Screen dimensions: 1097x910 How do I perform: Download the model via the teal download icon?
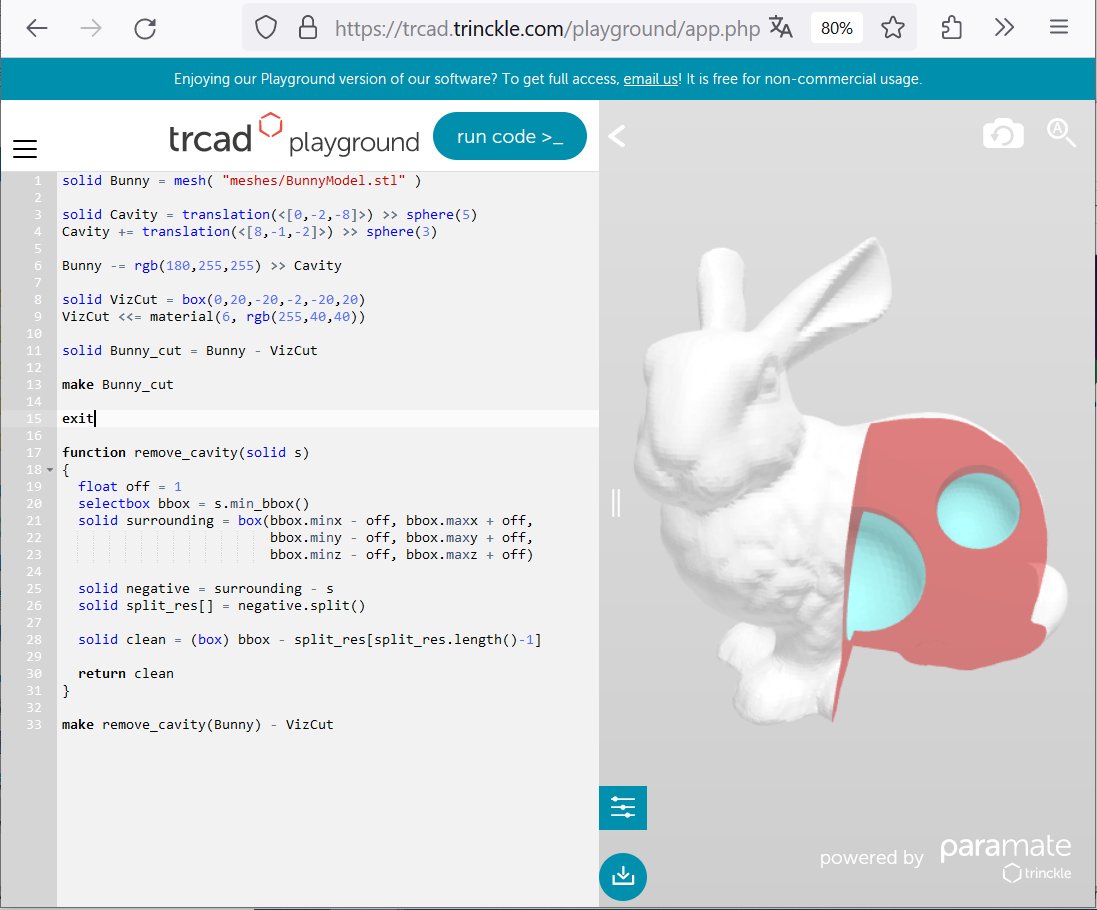coord(622,876)
